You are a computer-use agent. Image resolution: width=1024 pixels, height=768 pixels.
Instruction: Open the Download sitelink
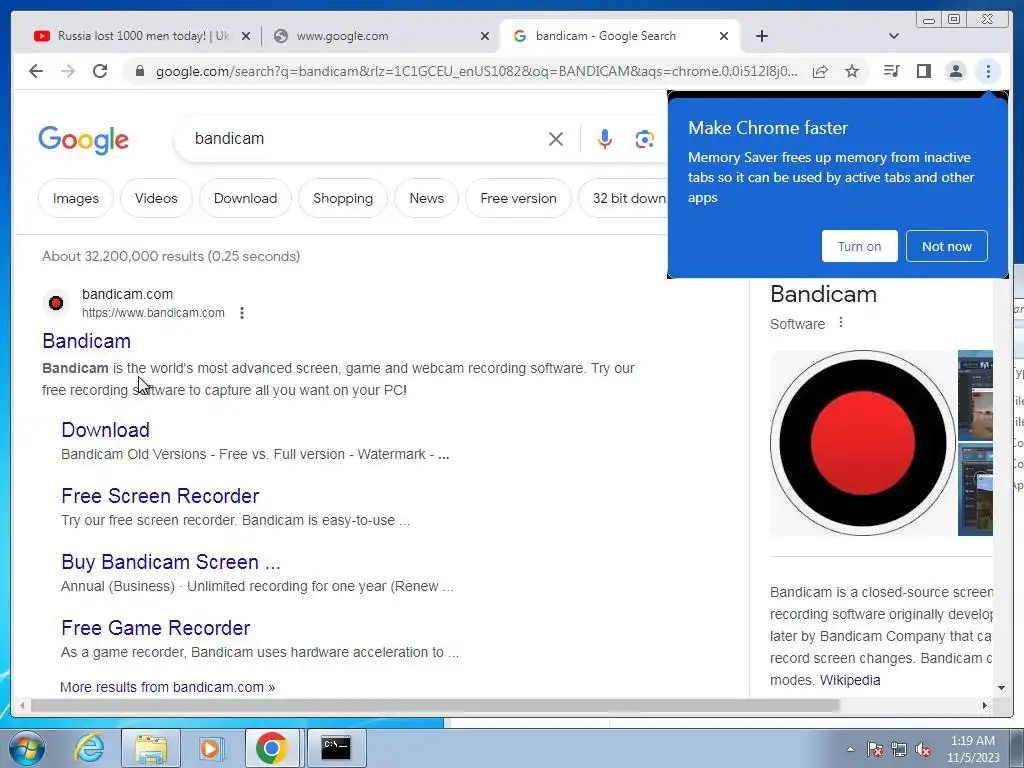105,430
